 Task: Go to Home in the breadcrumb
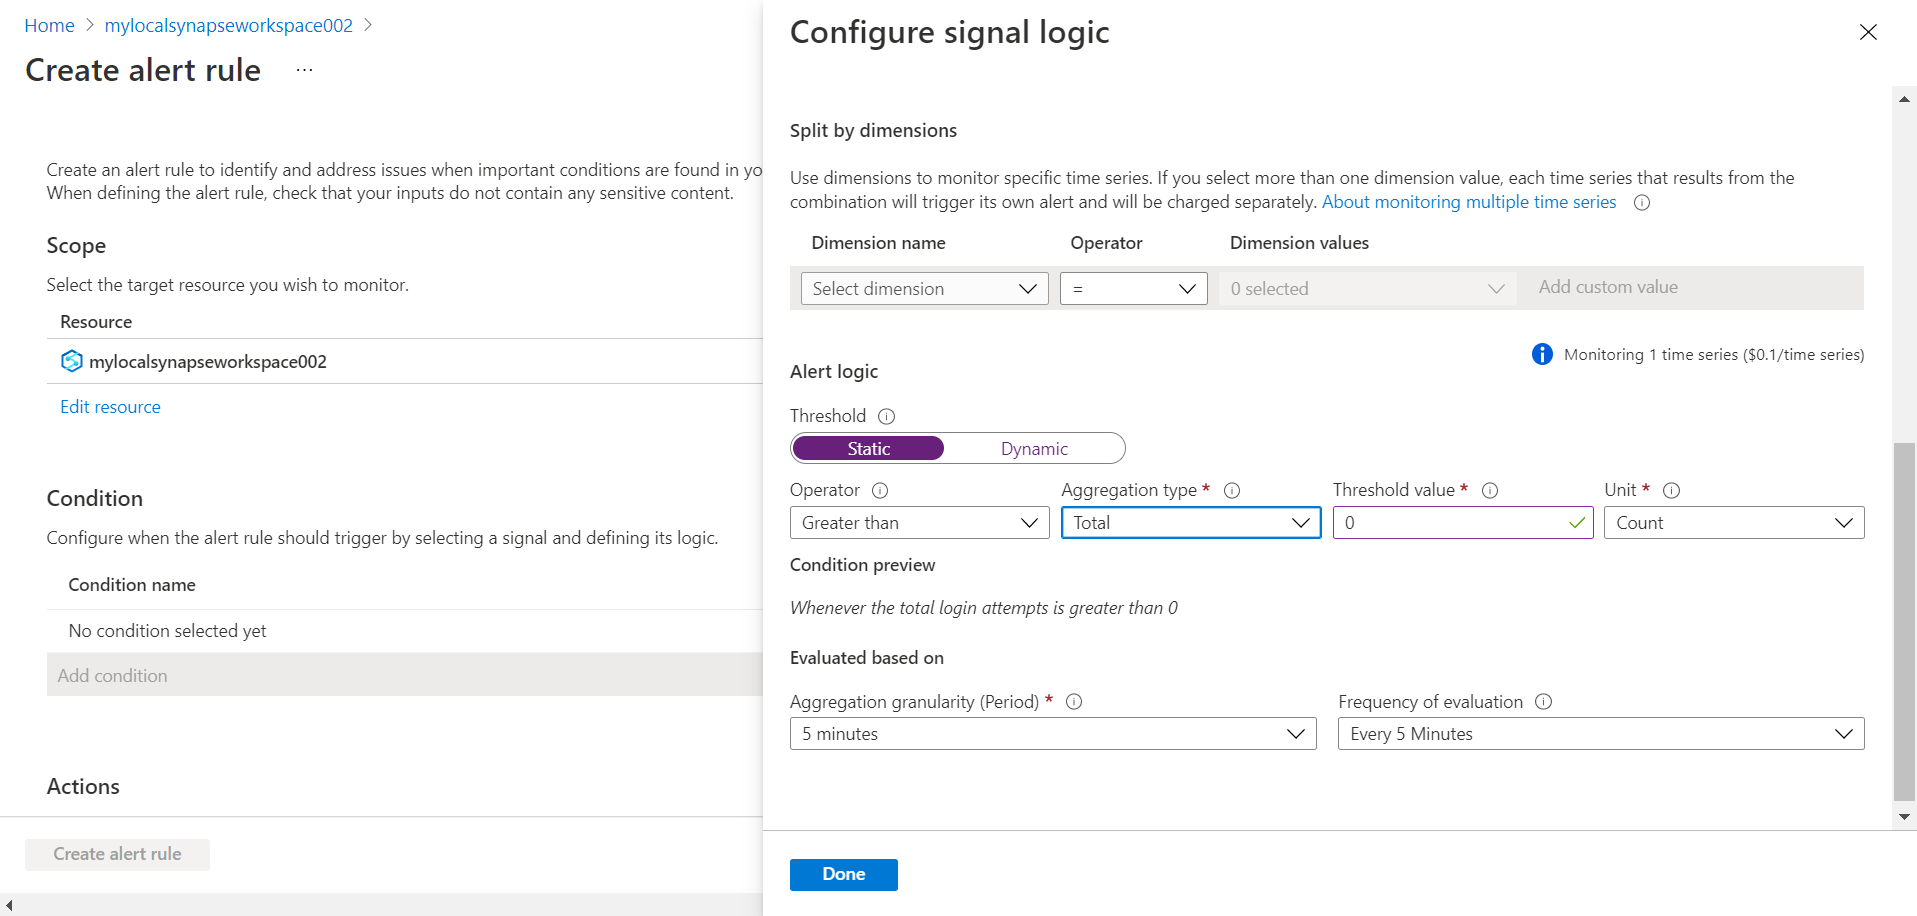point(49,26)
